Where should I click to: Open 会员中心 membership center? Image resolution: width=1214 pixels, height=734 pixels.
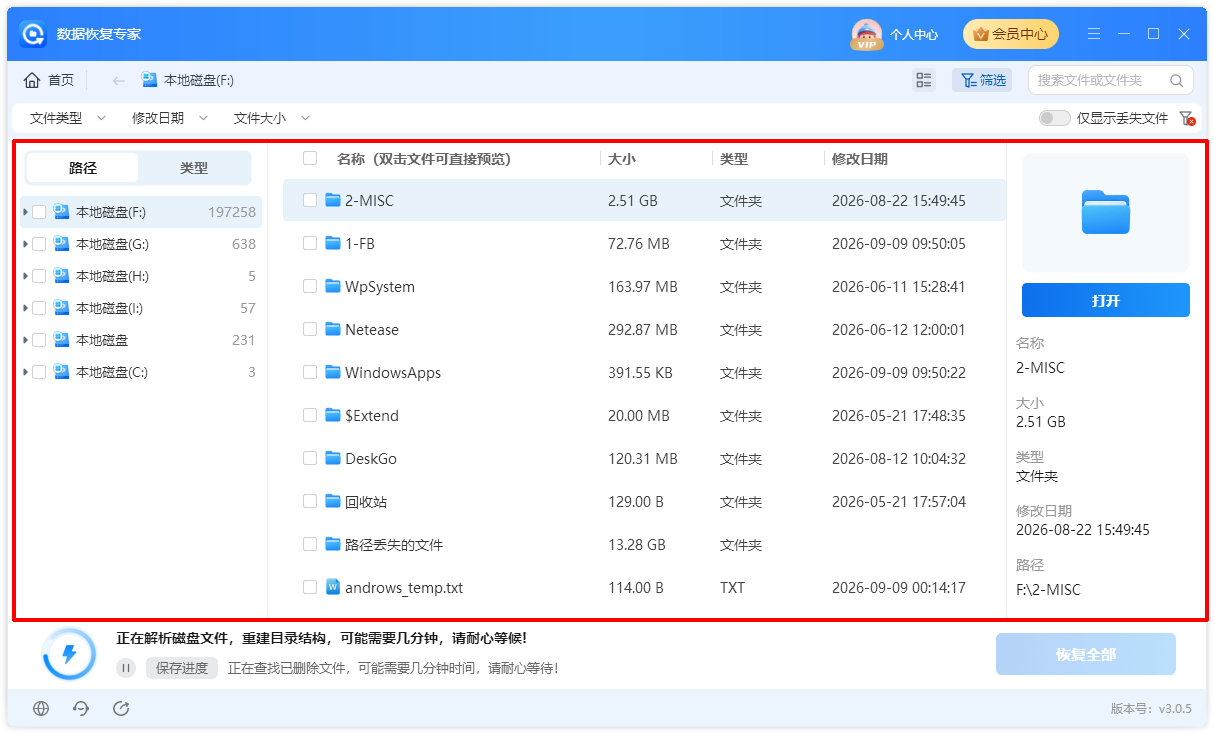pyautogui.click(x=1011, y=34)
